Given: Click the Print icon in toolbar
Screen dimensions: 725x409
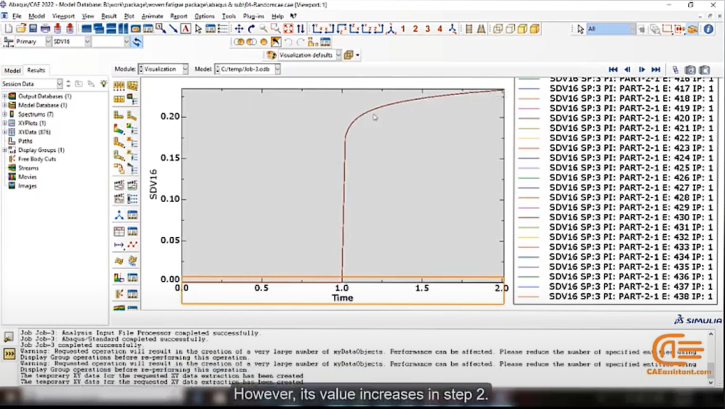Looking at the screenshot, I should tap(45, 29).
